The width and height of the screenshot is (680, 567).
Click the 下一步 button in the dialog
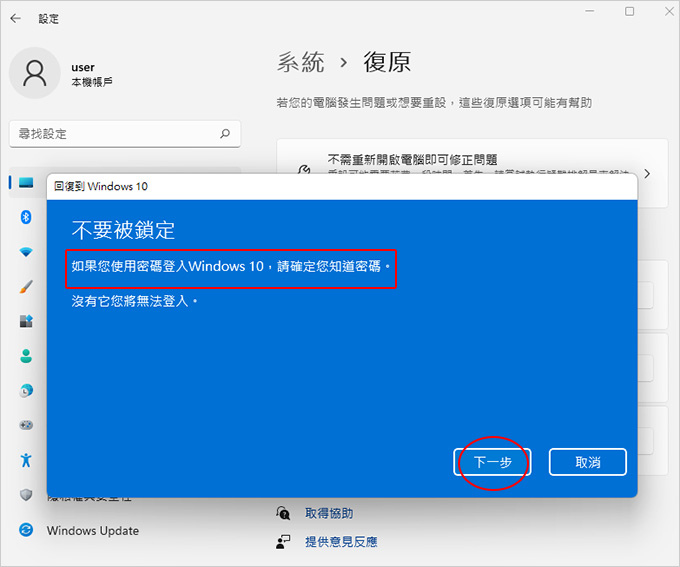(x=492, y=462)
